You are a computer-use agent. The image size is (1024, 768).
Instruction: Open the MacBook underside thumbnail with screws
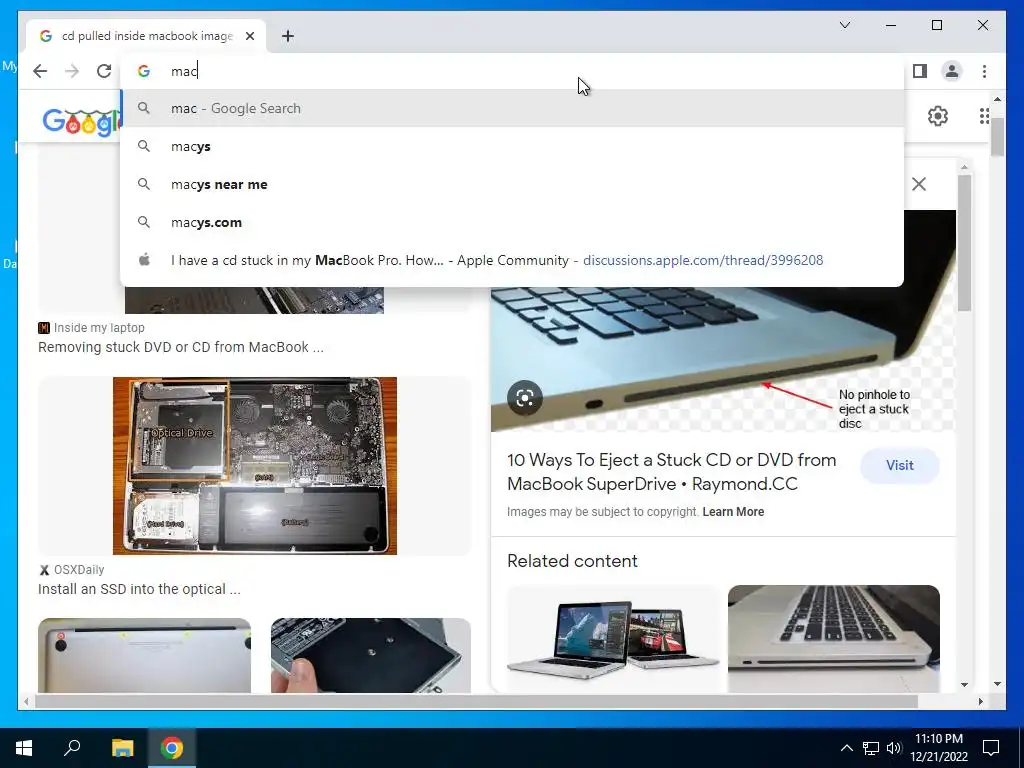click(x=144, y=655)
